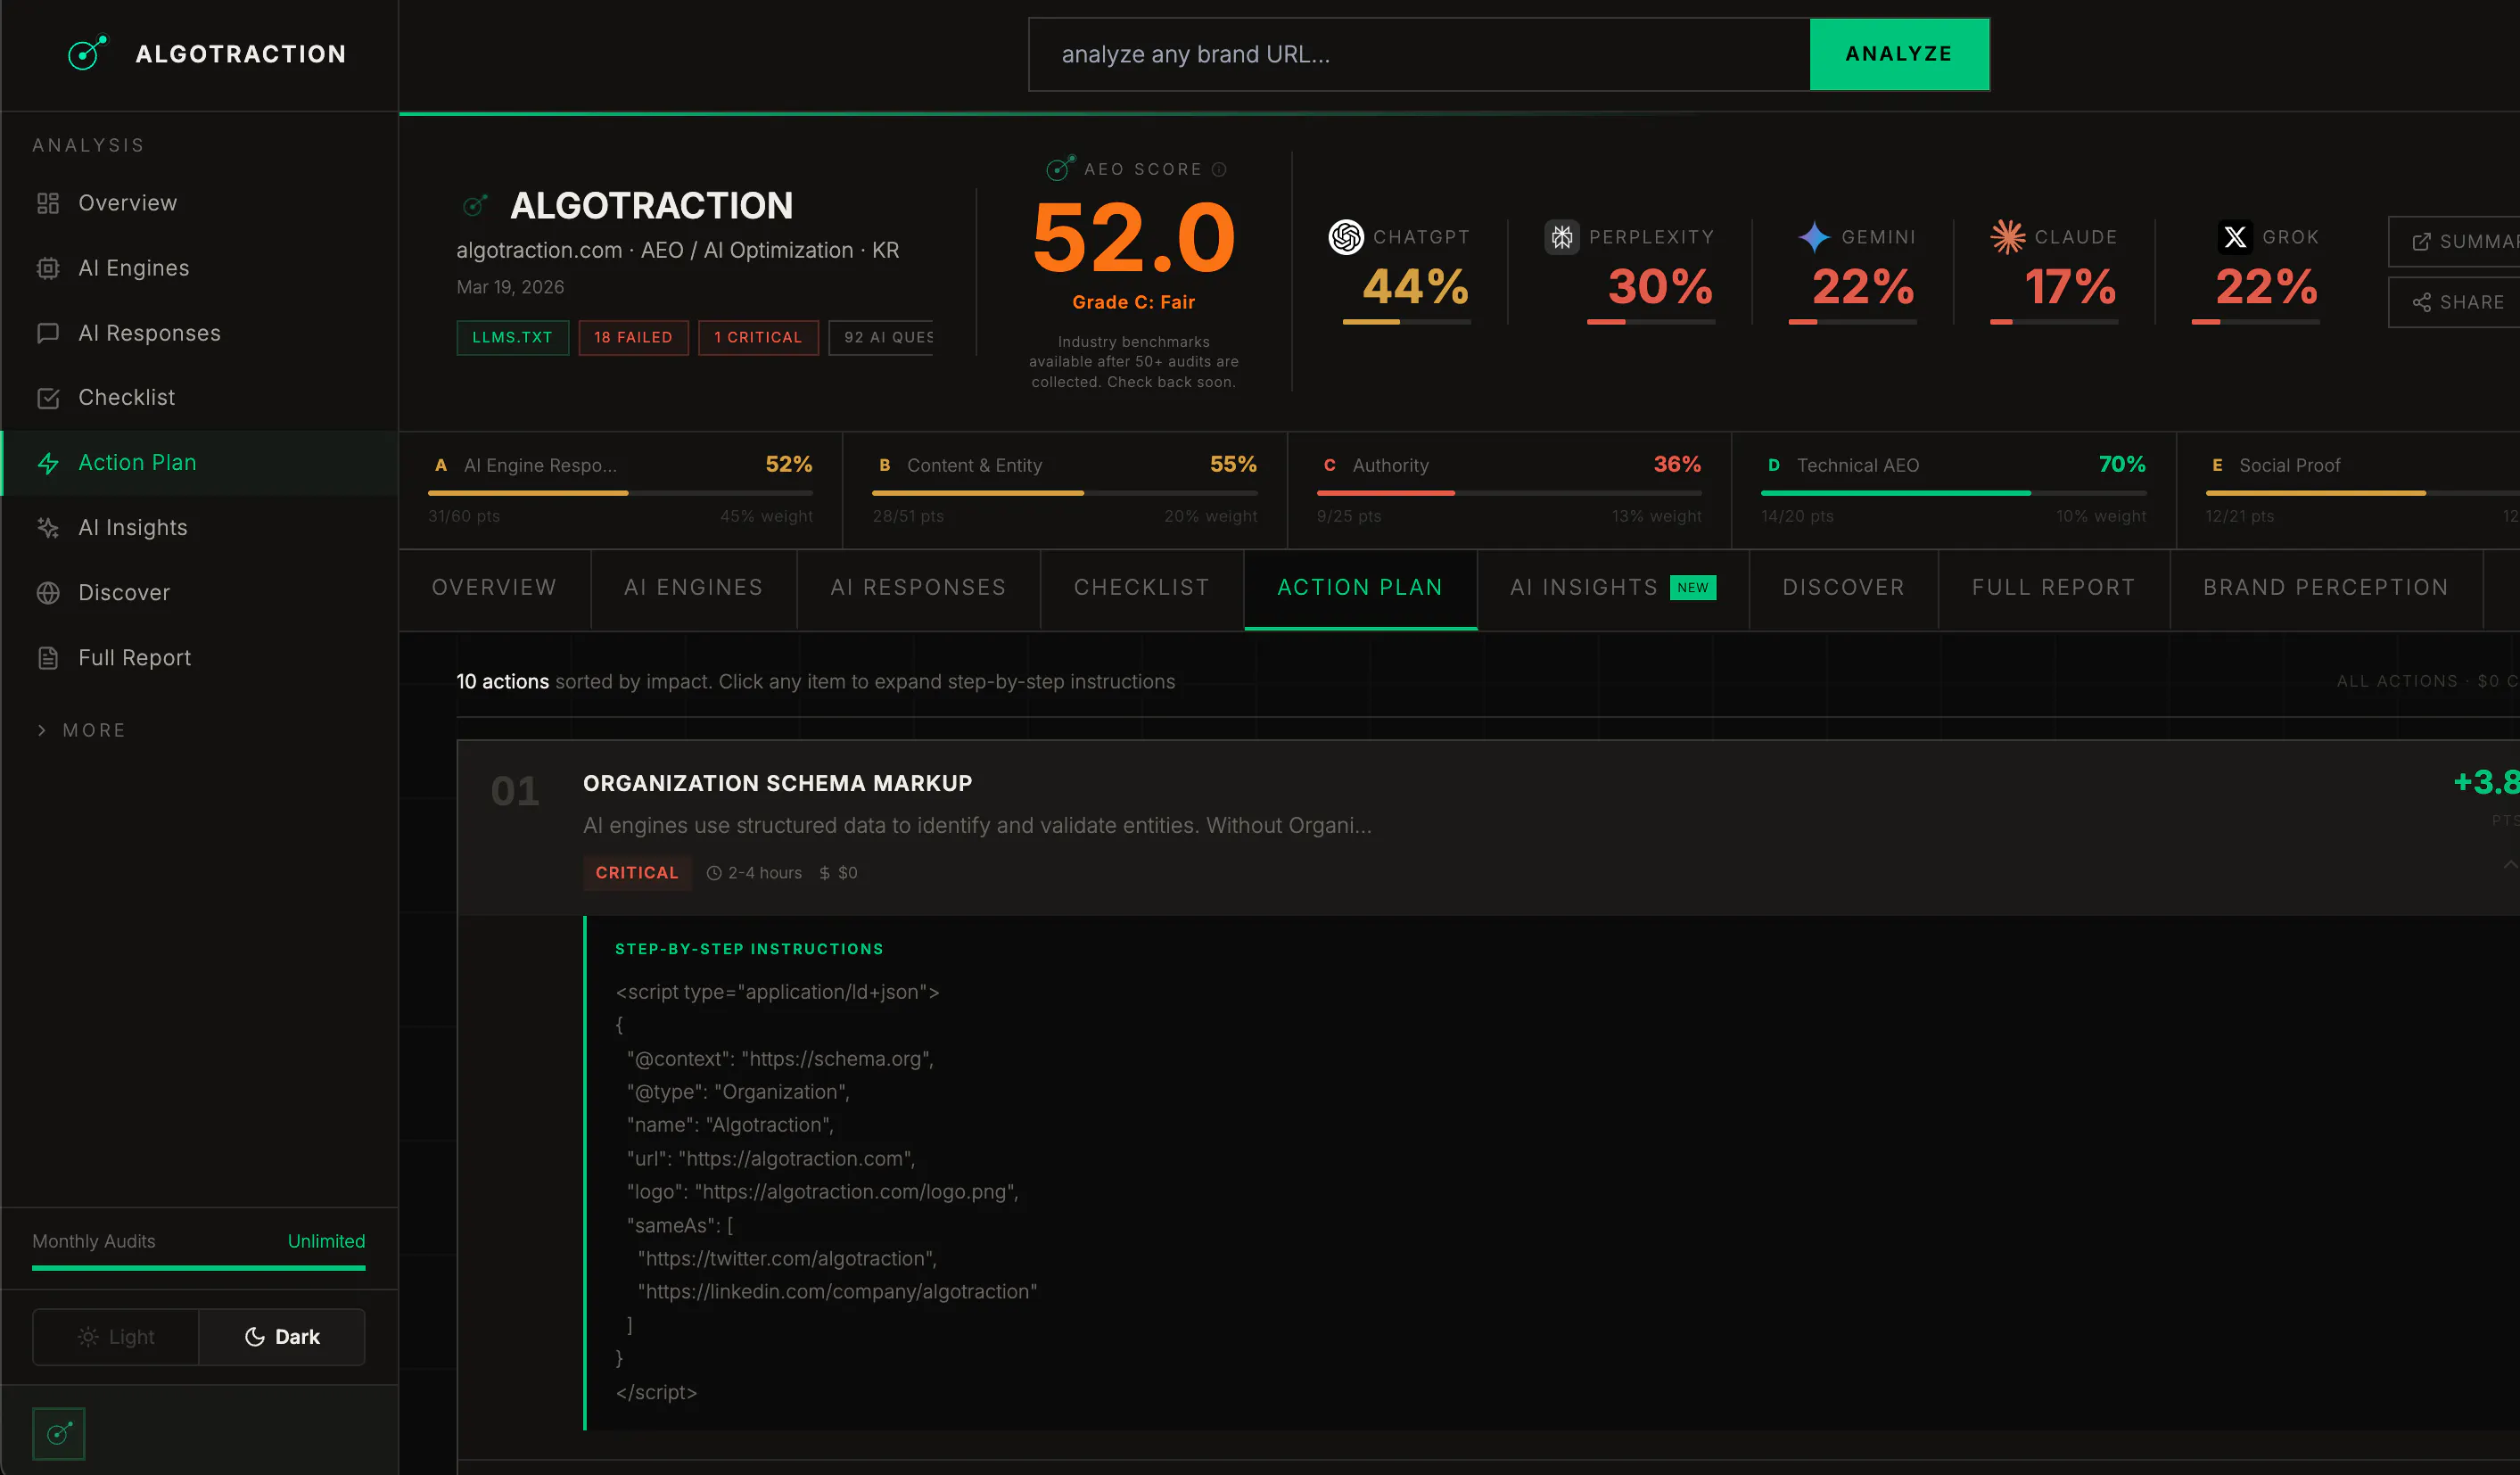Open the SUMMARY button
Screen dimensions: 2520x1475
pos(2455,241)
